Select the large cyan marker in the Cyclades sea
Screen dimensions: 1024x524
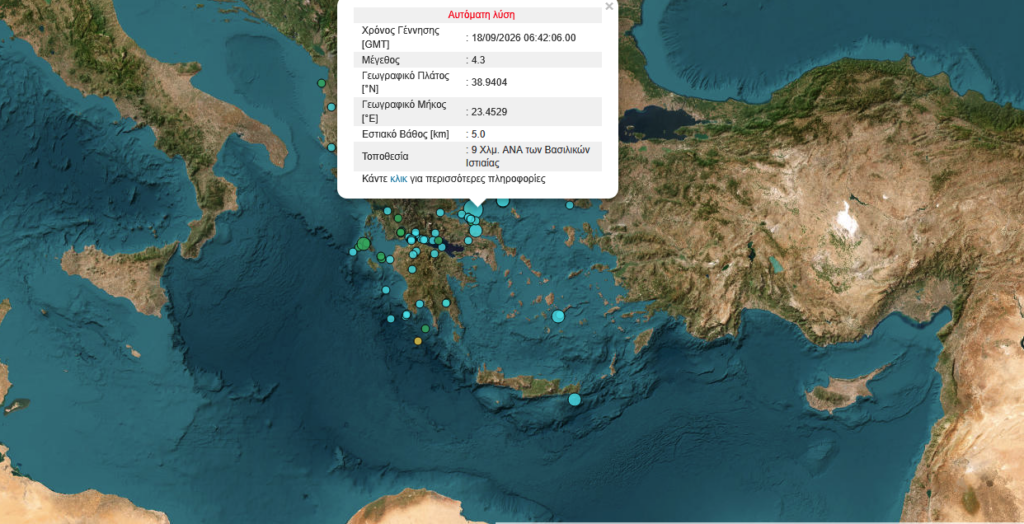(558, 316)
